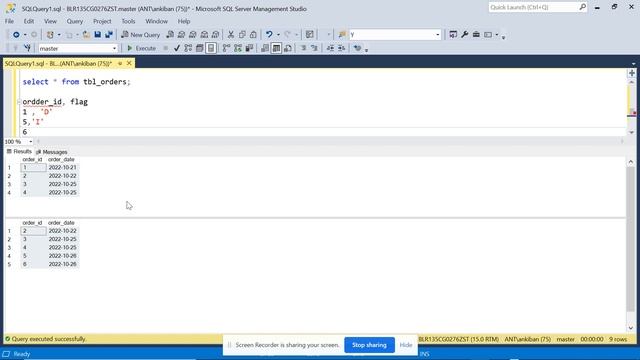Click the Decrease Indent icon
640x360 pixels.
coord(330,48)
